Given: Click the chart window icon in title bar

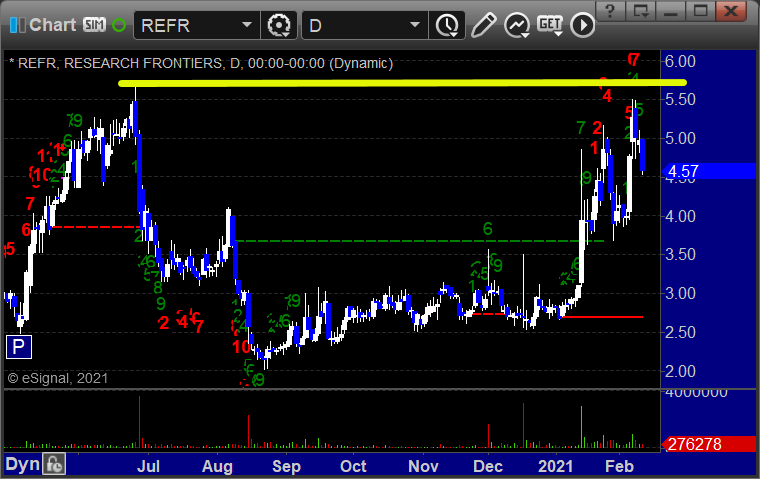Looking at the screenshot, I should coord(17,25).
